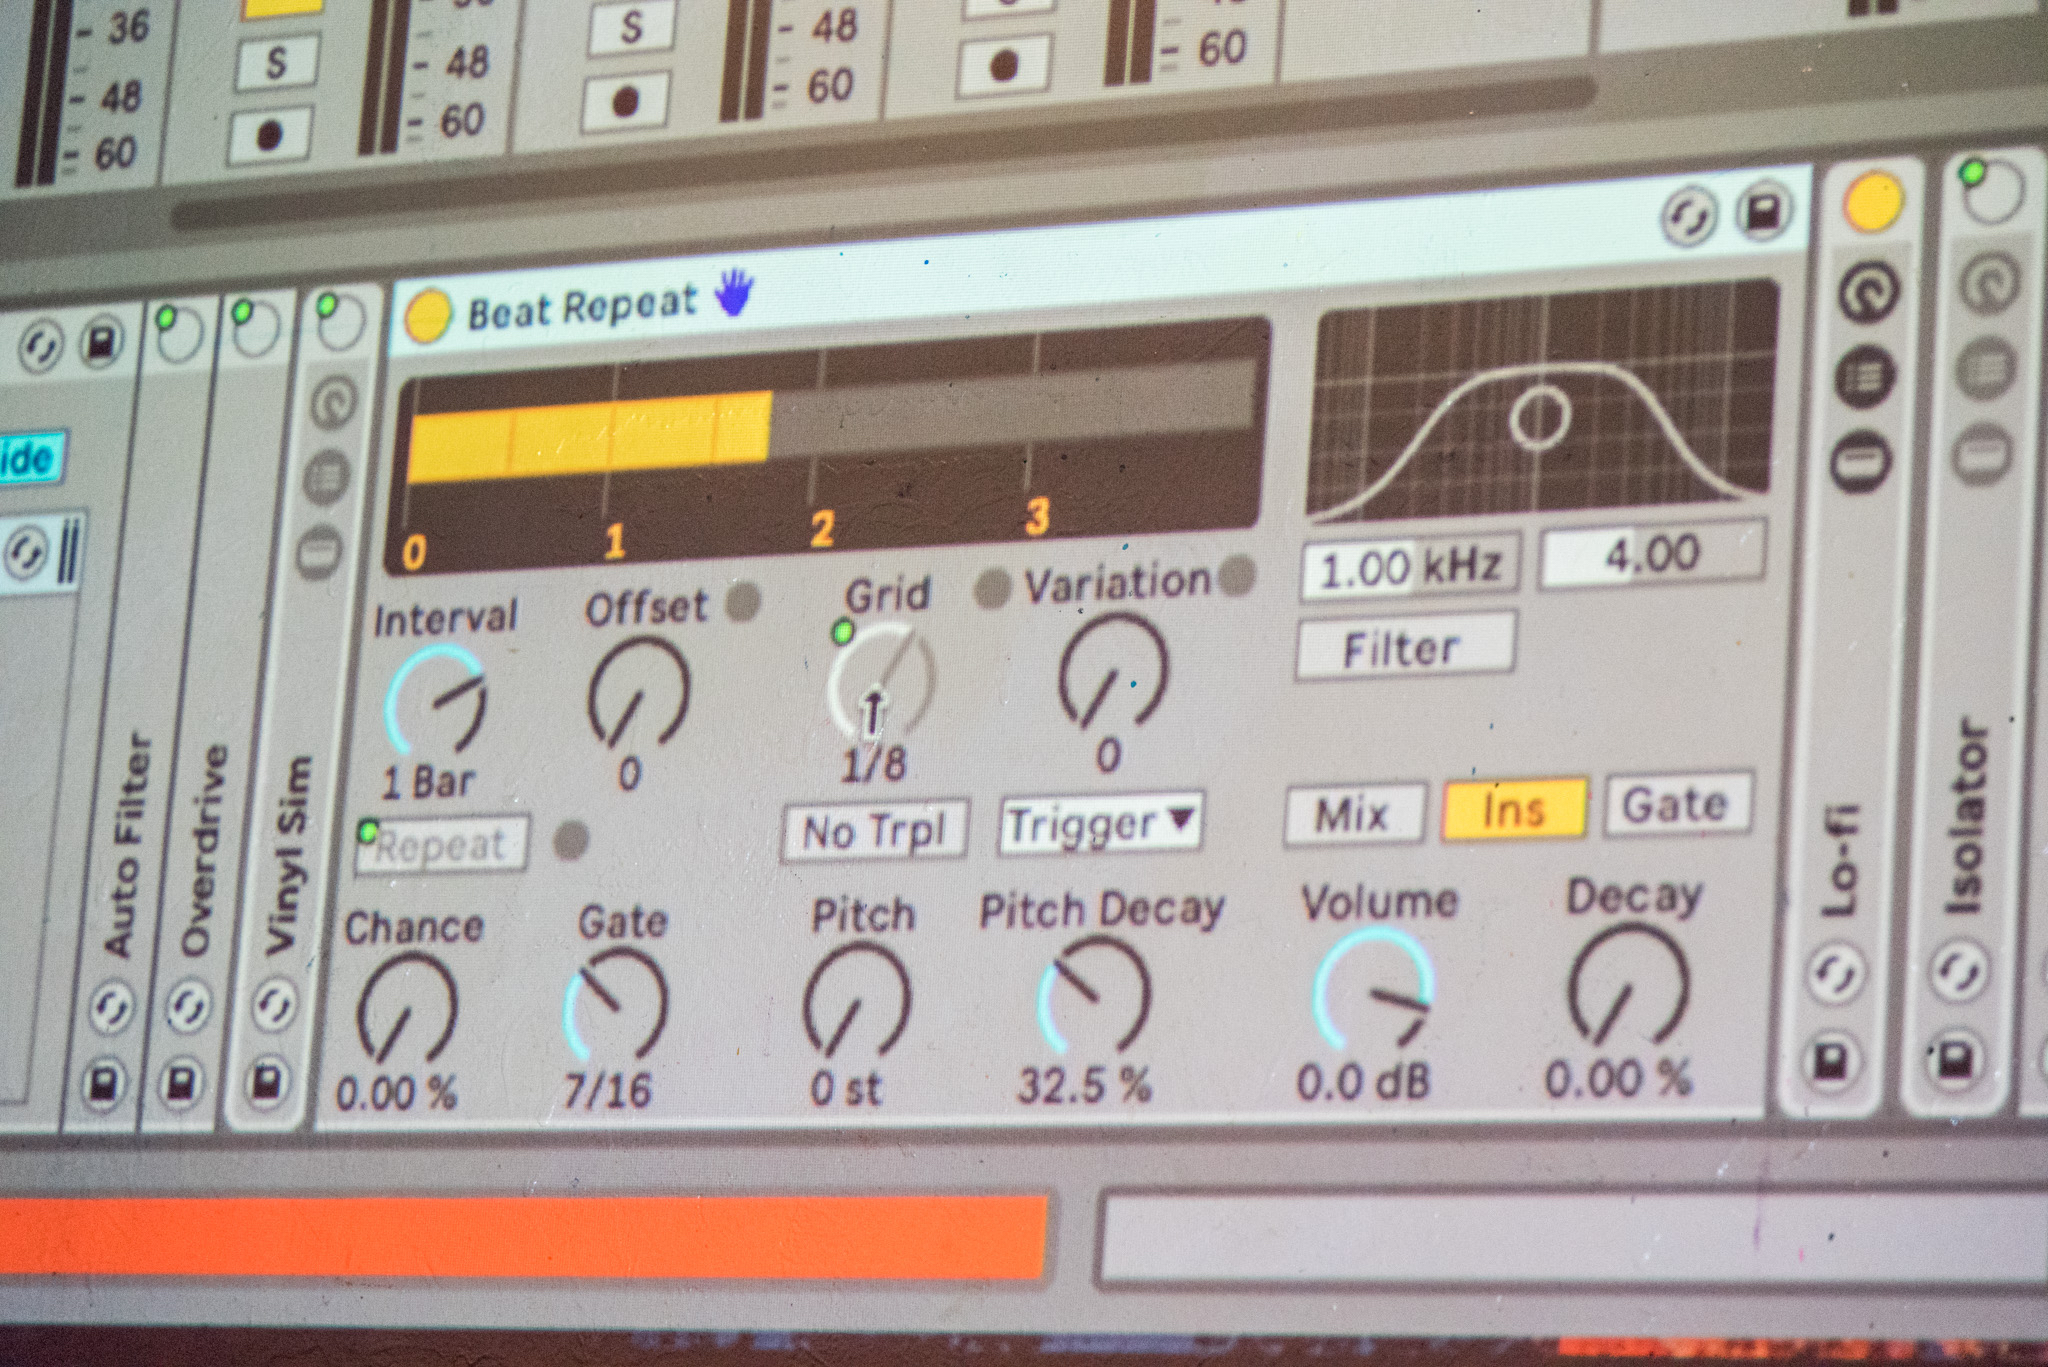The width and height of the screenshot is (2048, 1367).
Task: Click the filter curve handle circle
Action: (x=1539, y=417)
